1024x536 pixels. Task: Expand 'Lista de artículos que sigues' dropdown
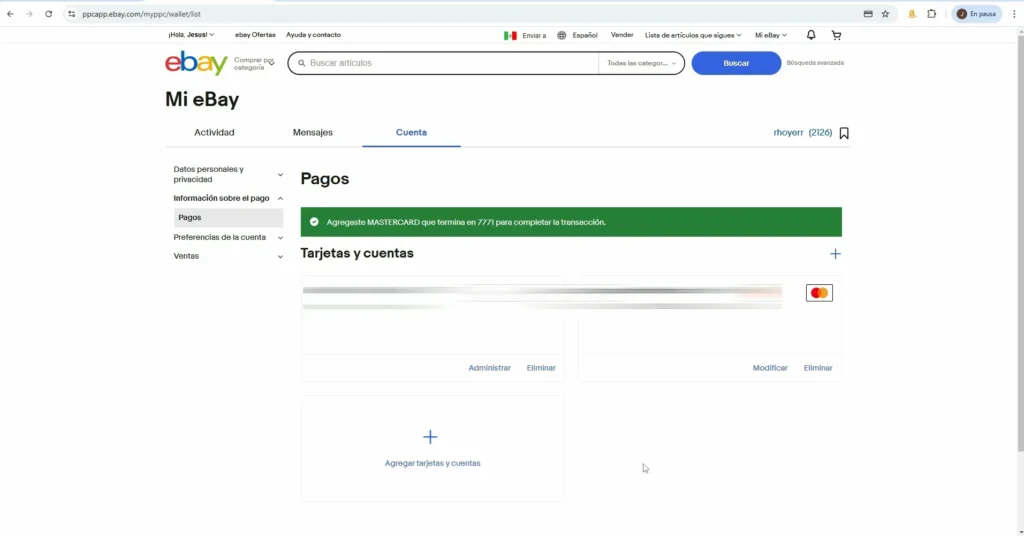tap(693, 35)
